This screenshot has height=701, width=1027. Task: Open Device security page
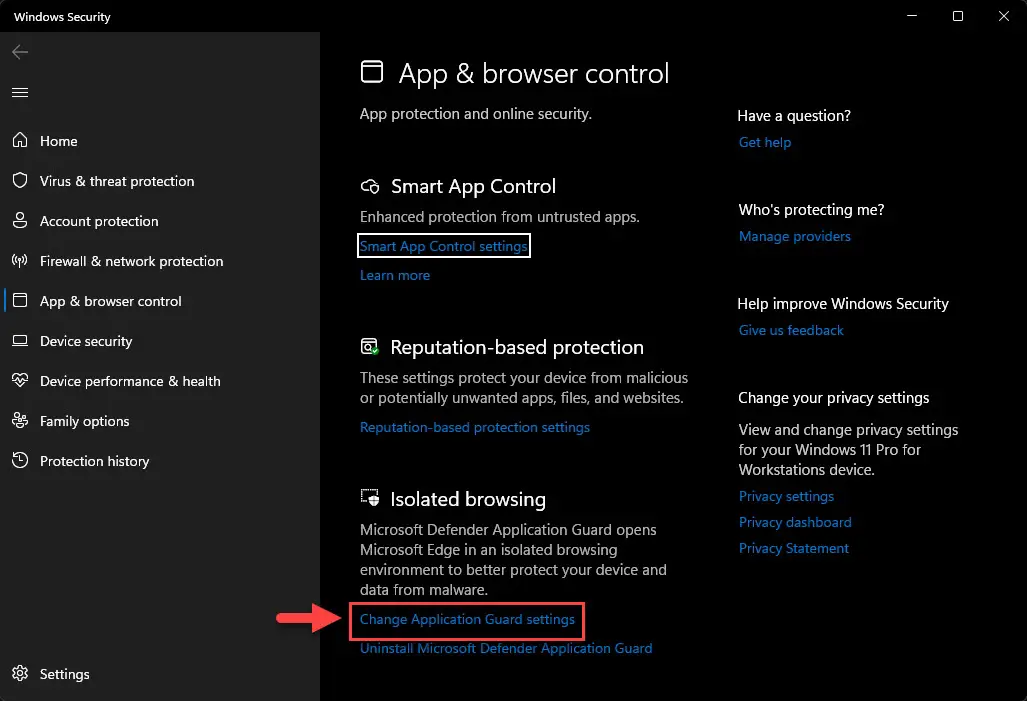pos(86,341)
